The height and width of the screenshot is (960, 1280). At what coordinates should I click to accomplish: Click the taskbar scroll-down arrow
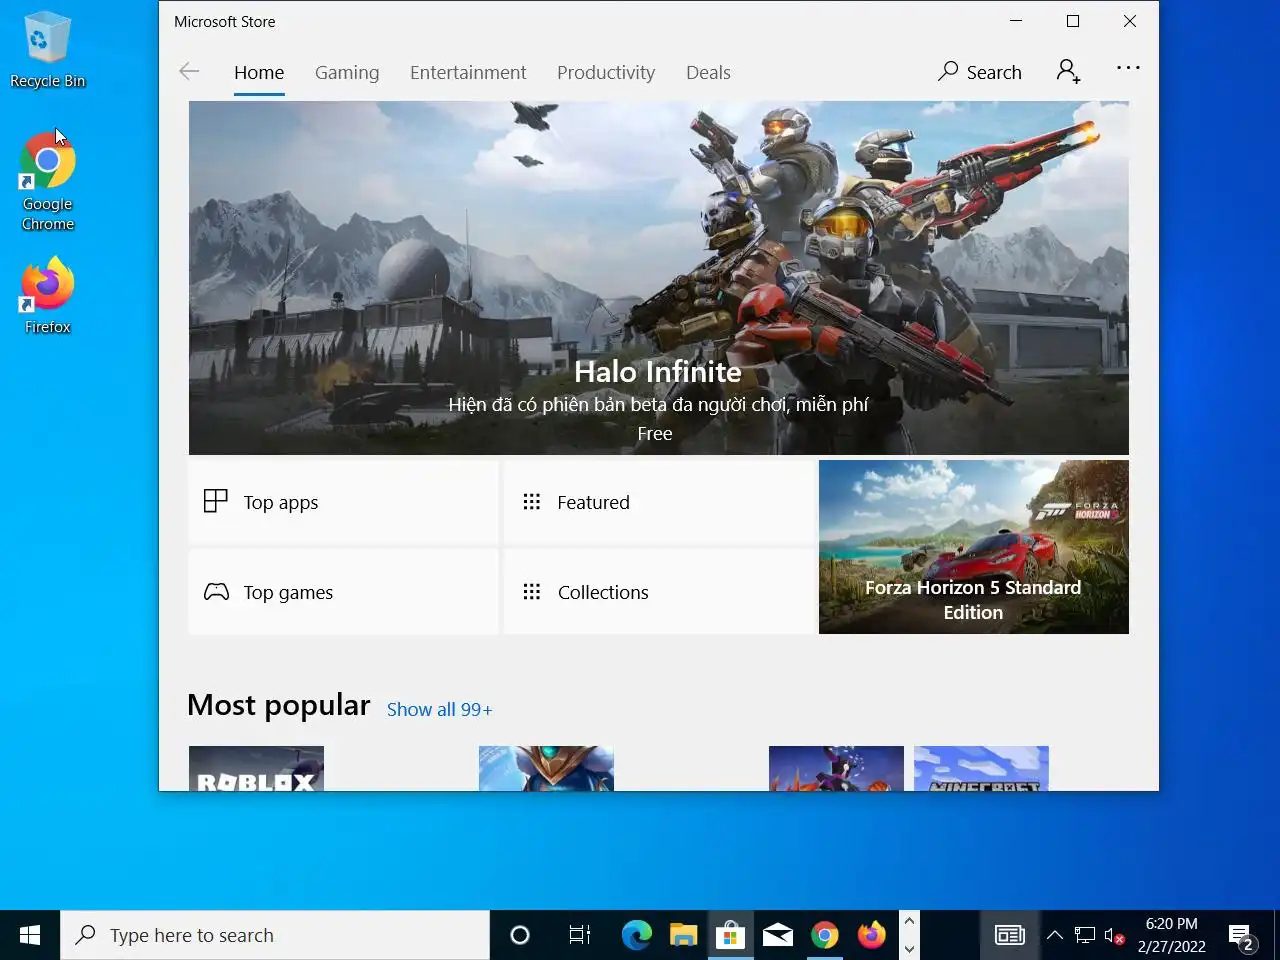[909, 949]
